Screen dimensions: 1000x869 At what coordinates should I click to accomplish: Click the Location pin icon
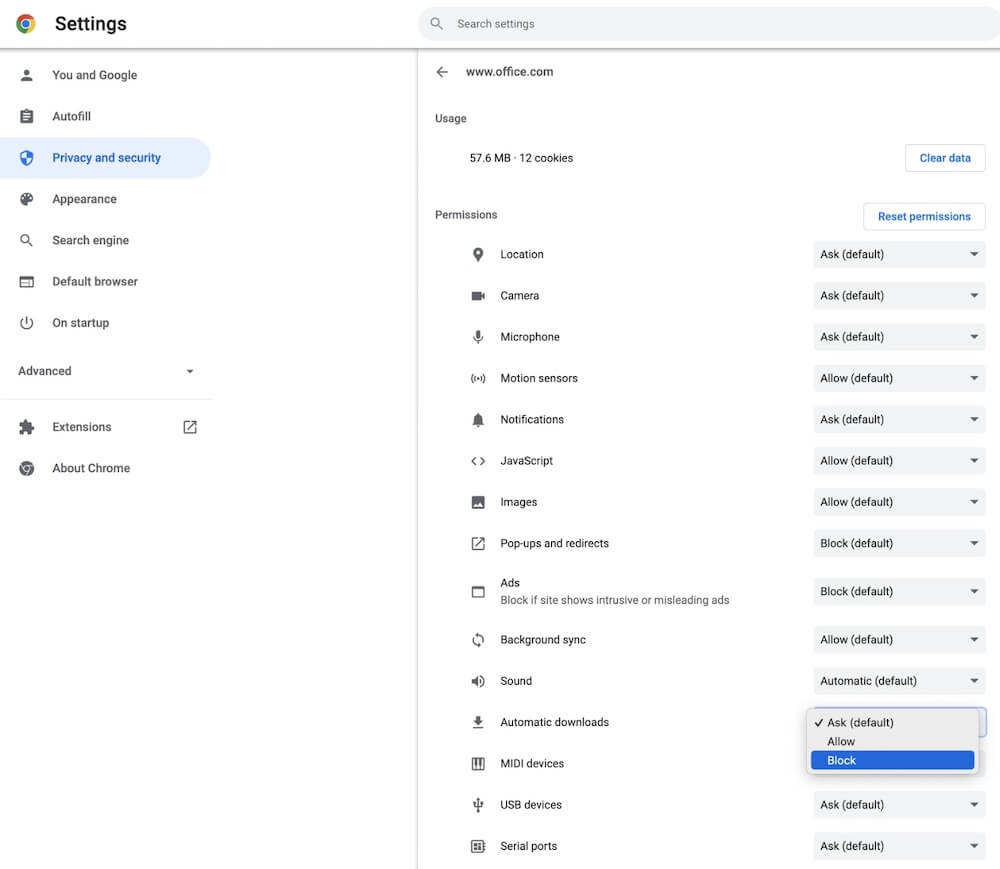pos(478,254)
